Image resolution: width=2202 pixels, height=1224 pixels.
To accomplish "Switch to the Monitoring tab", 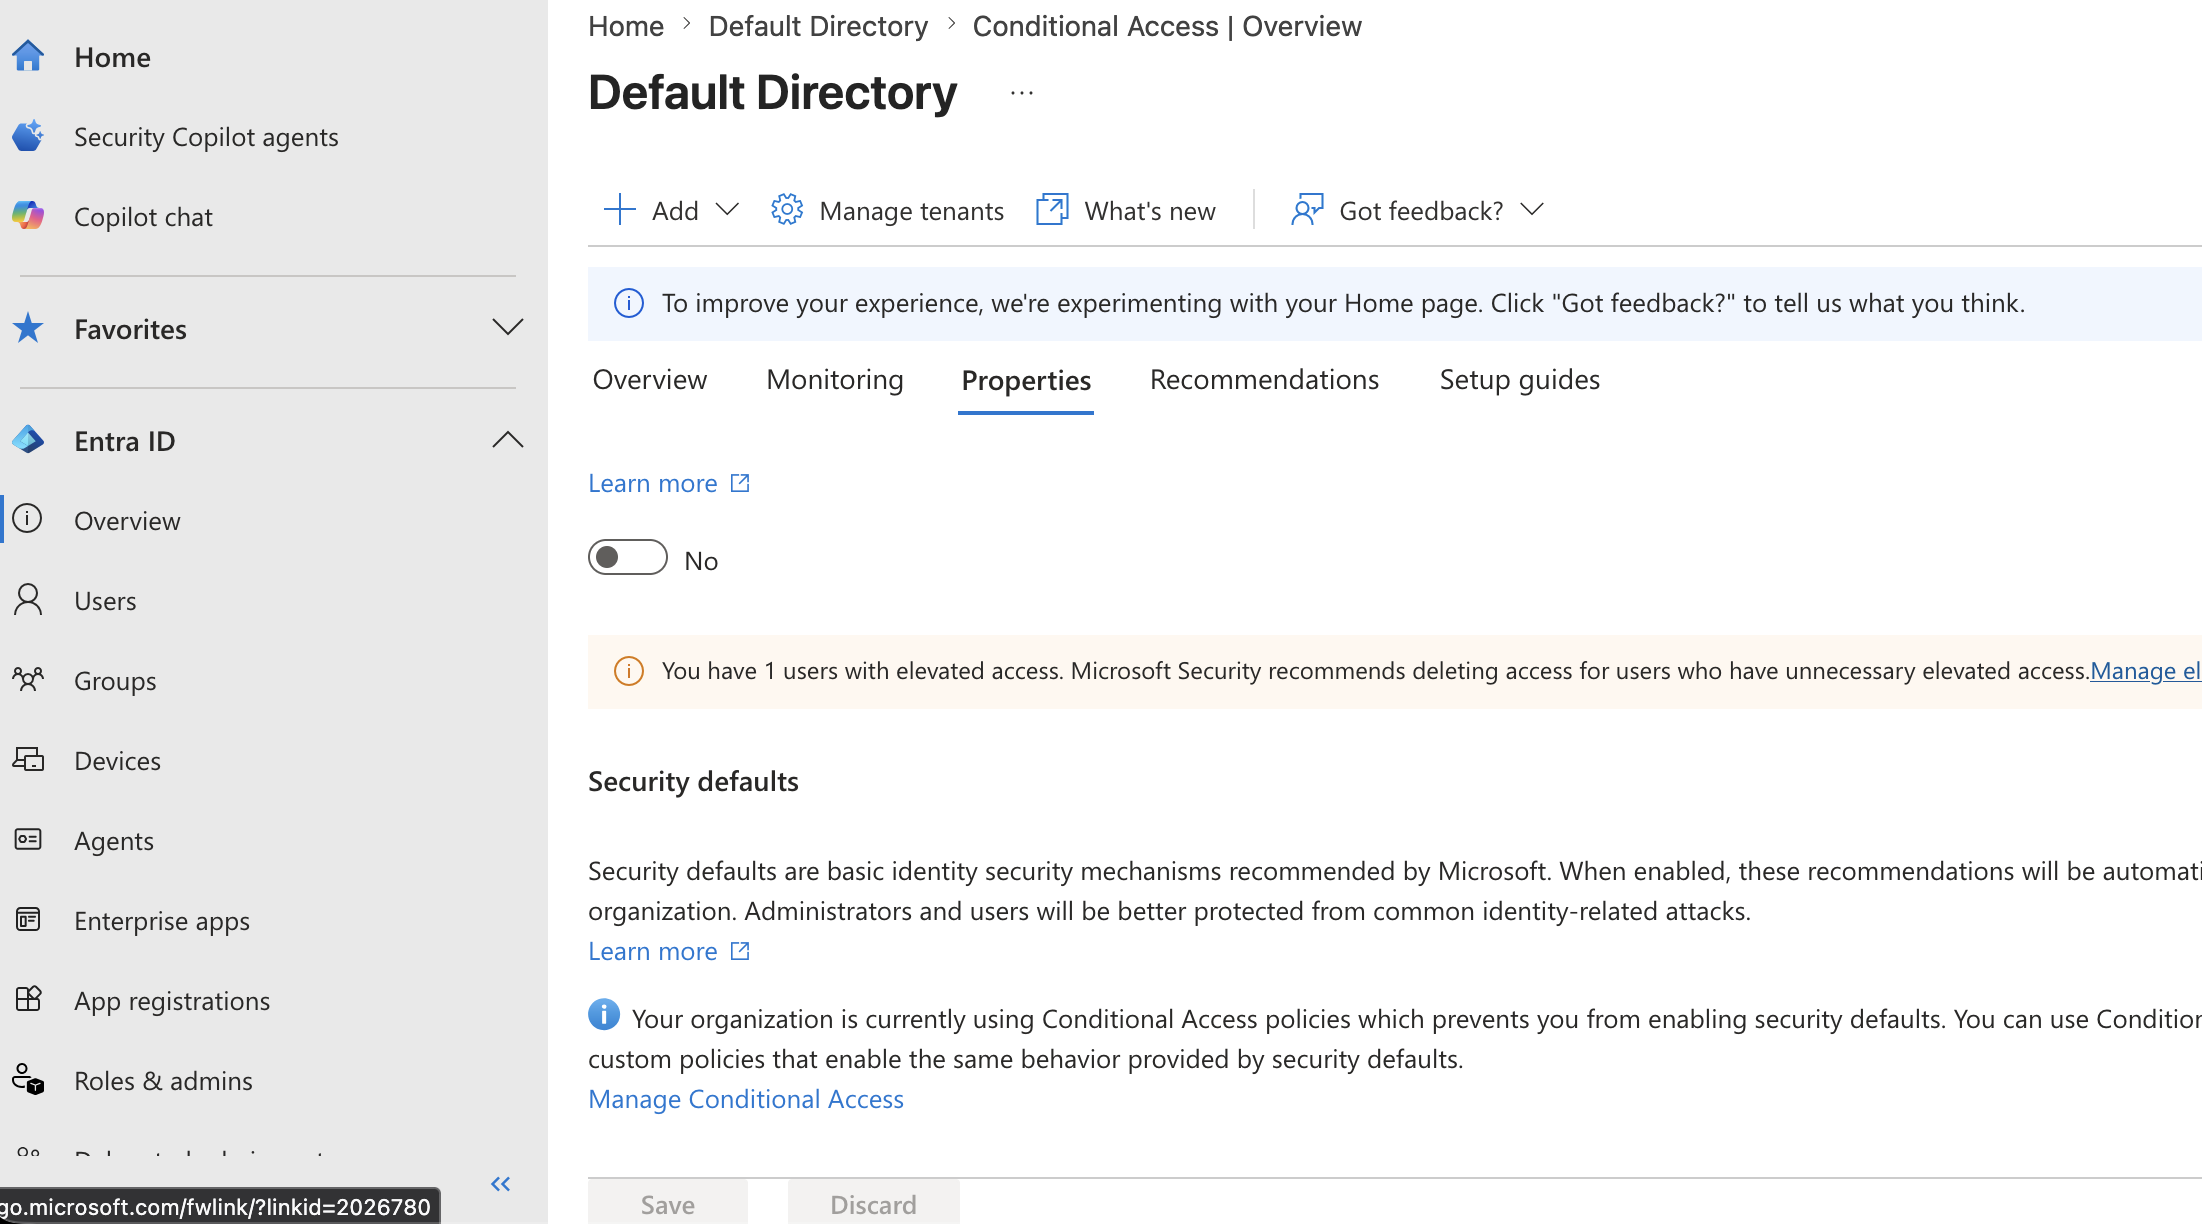I will pos(835,380).
